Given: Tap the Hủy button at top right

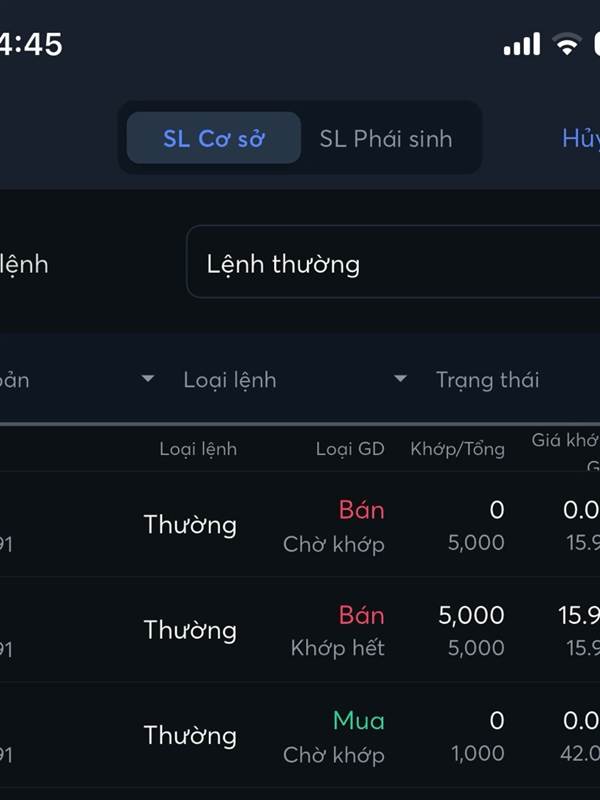Looking at the screenshot, I should pyautogui.click(x=580, y=139).
